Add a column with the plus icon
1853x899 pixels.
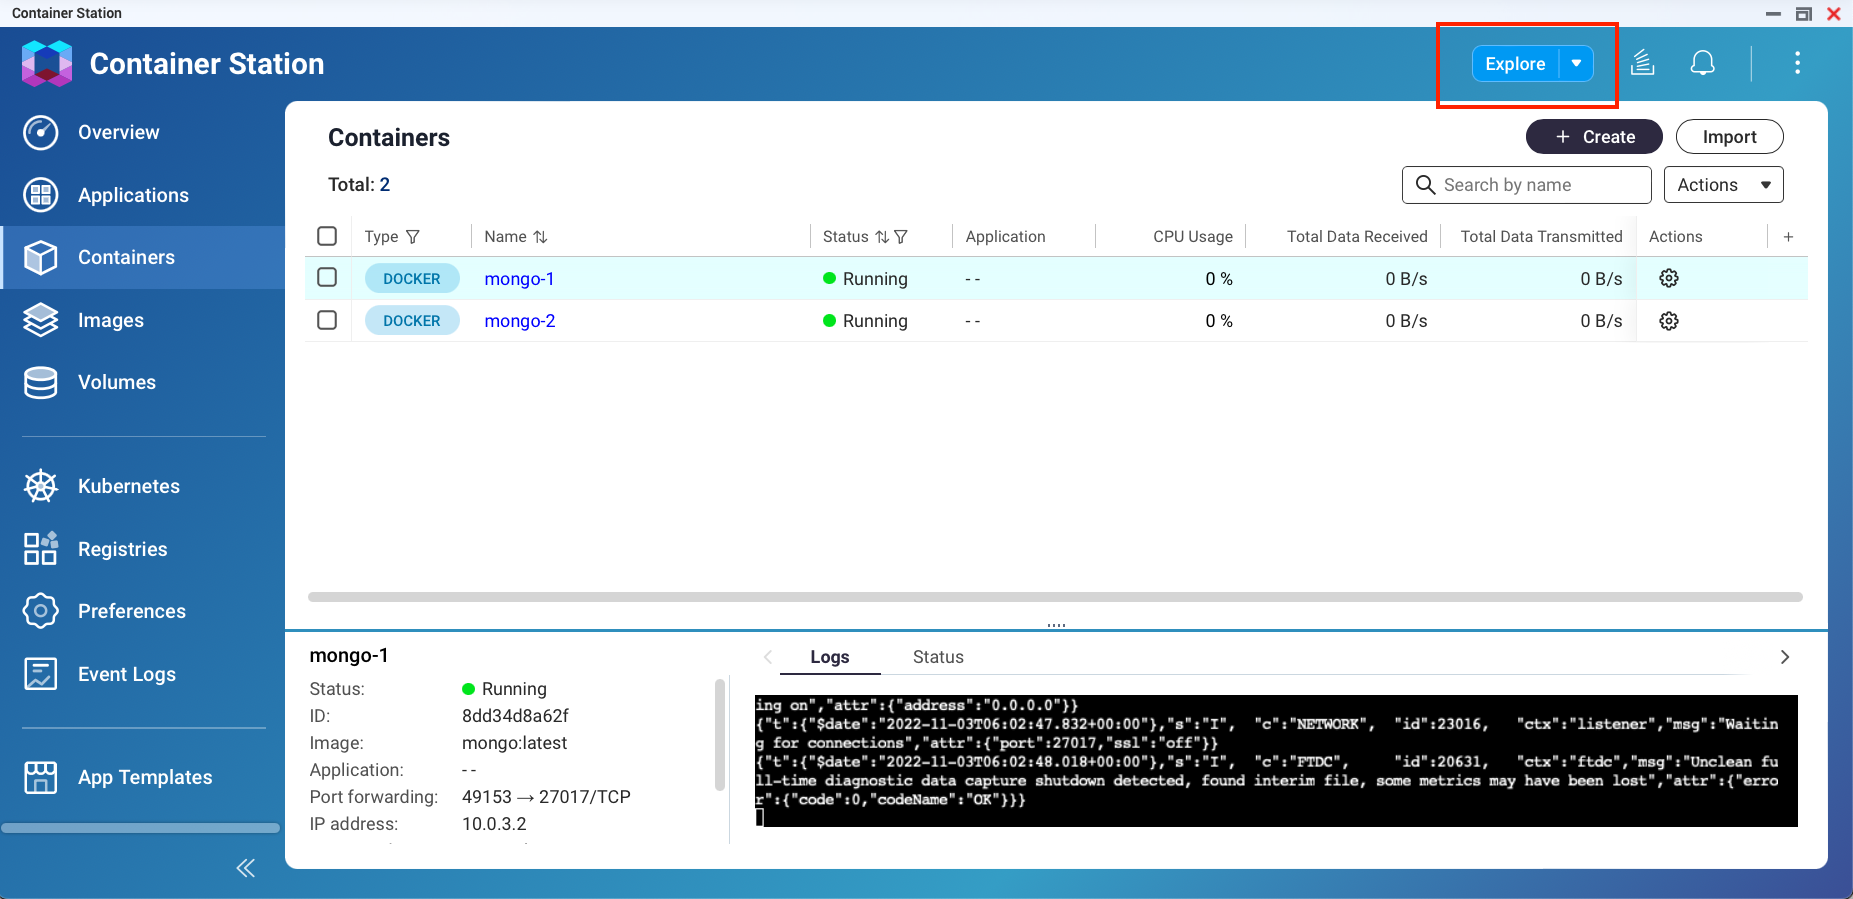pyautogui.click(x=1788, y=237)
